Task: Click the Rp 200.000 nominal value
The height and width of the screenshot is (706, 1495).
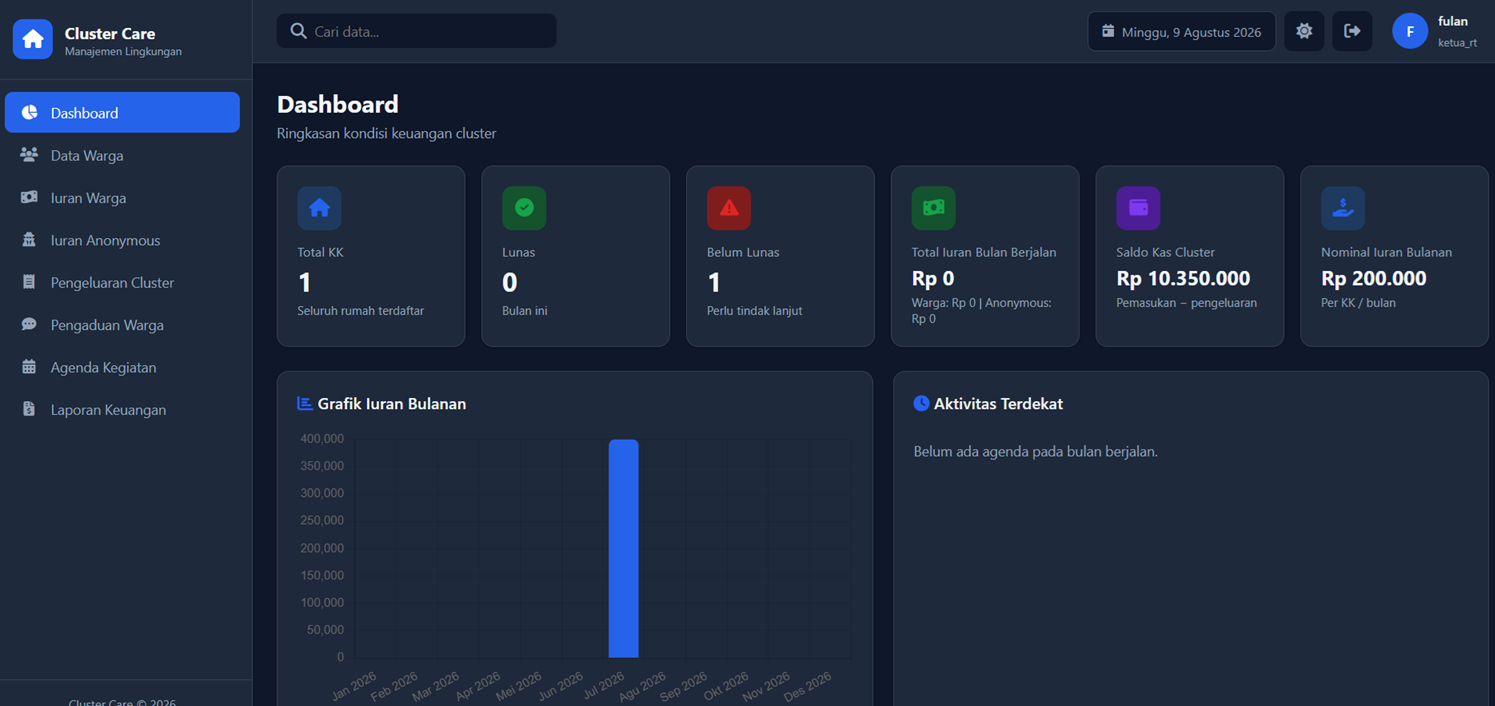Action: click(x=1374, y=278)
